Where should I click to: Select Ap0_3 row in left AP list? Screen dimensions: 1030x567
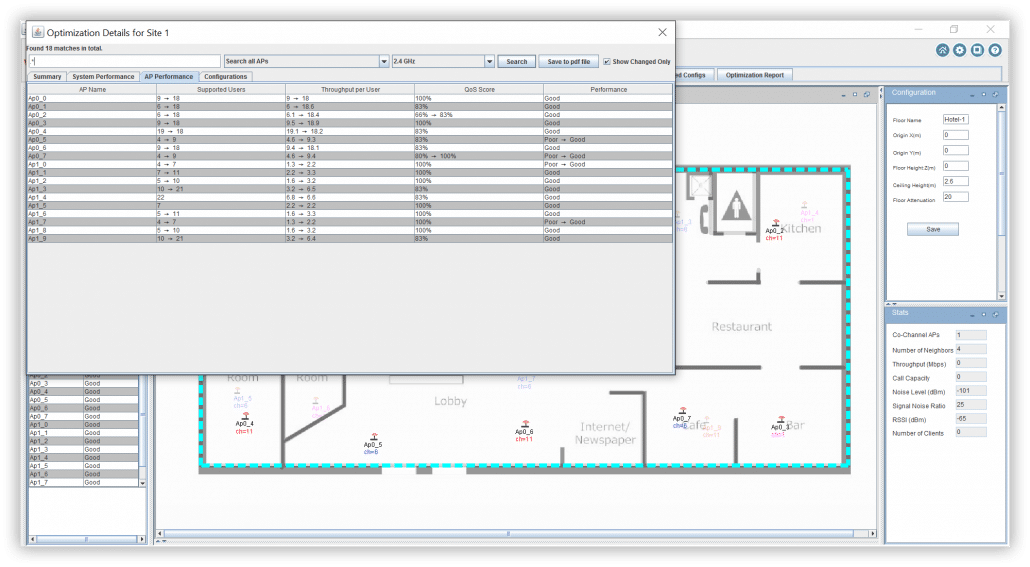coord(83,383)
